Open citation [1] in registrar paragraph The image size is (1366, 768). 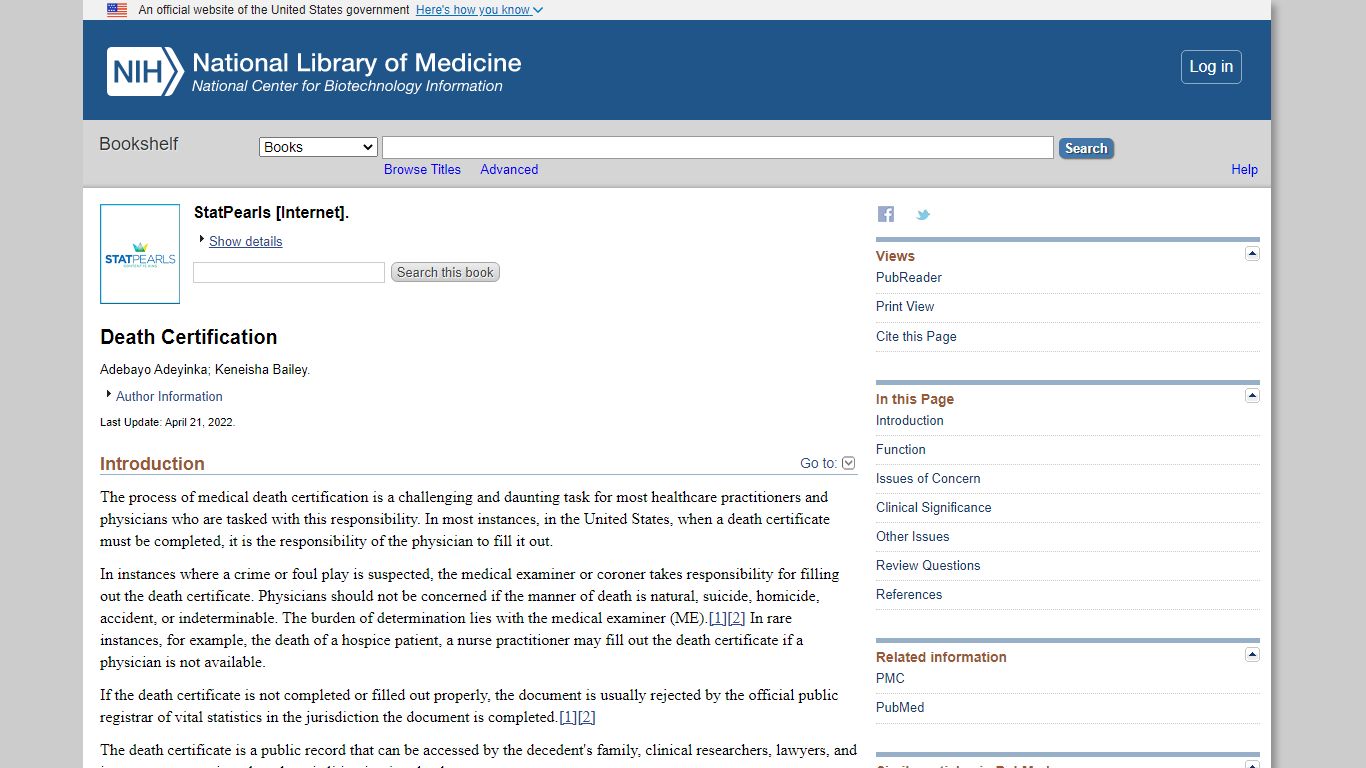(568, 717)
